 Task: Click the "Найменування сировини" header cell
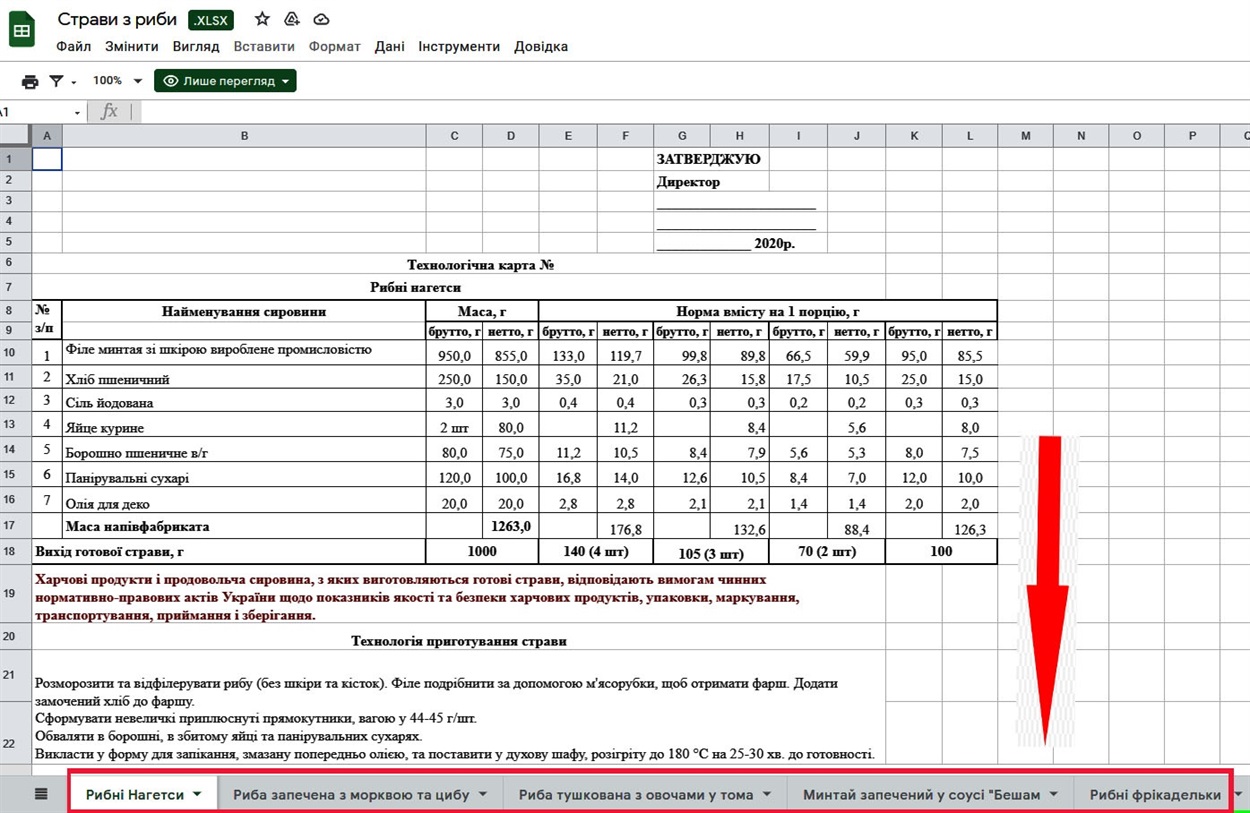point(244,311)
